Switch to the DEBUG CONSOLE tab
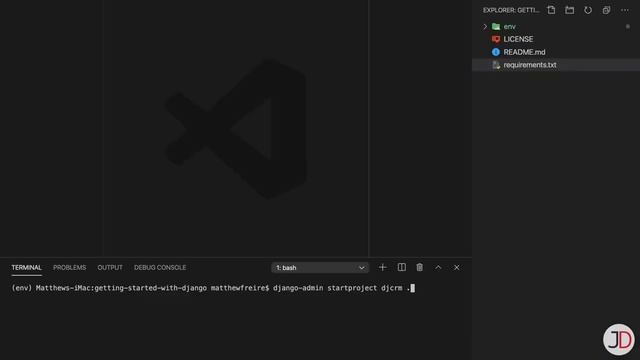Image resolution: width=640 pixels, height=360 pixels. pos(160,268)
